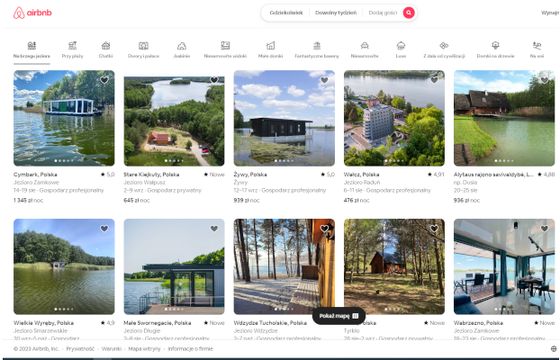
Task: Open the Fantastyczne baseny category
Action: coord(317,50)
